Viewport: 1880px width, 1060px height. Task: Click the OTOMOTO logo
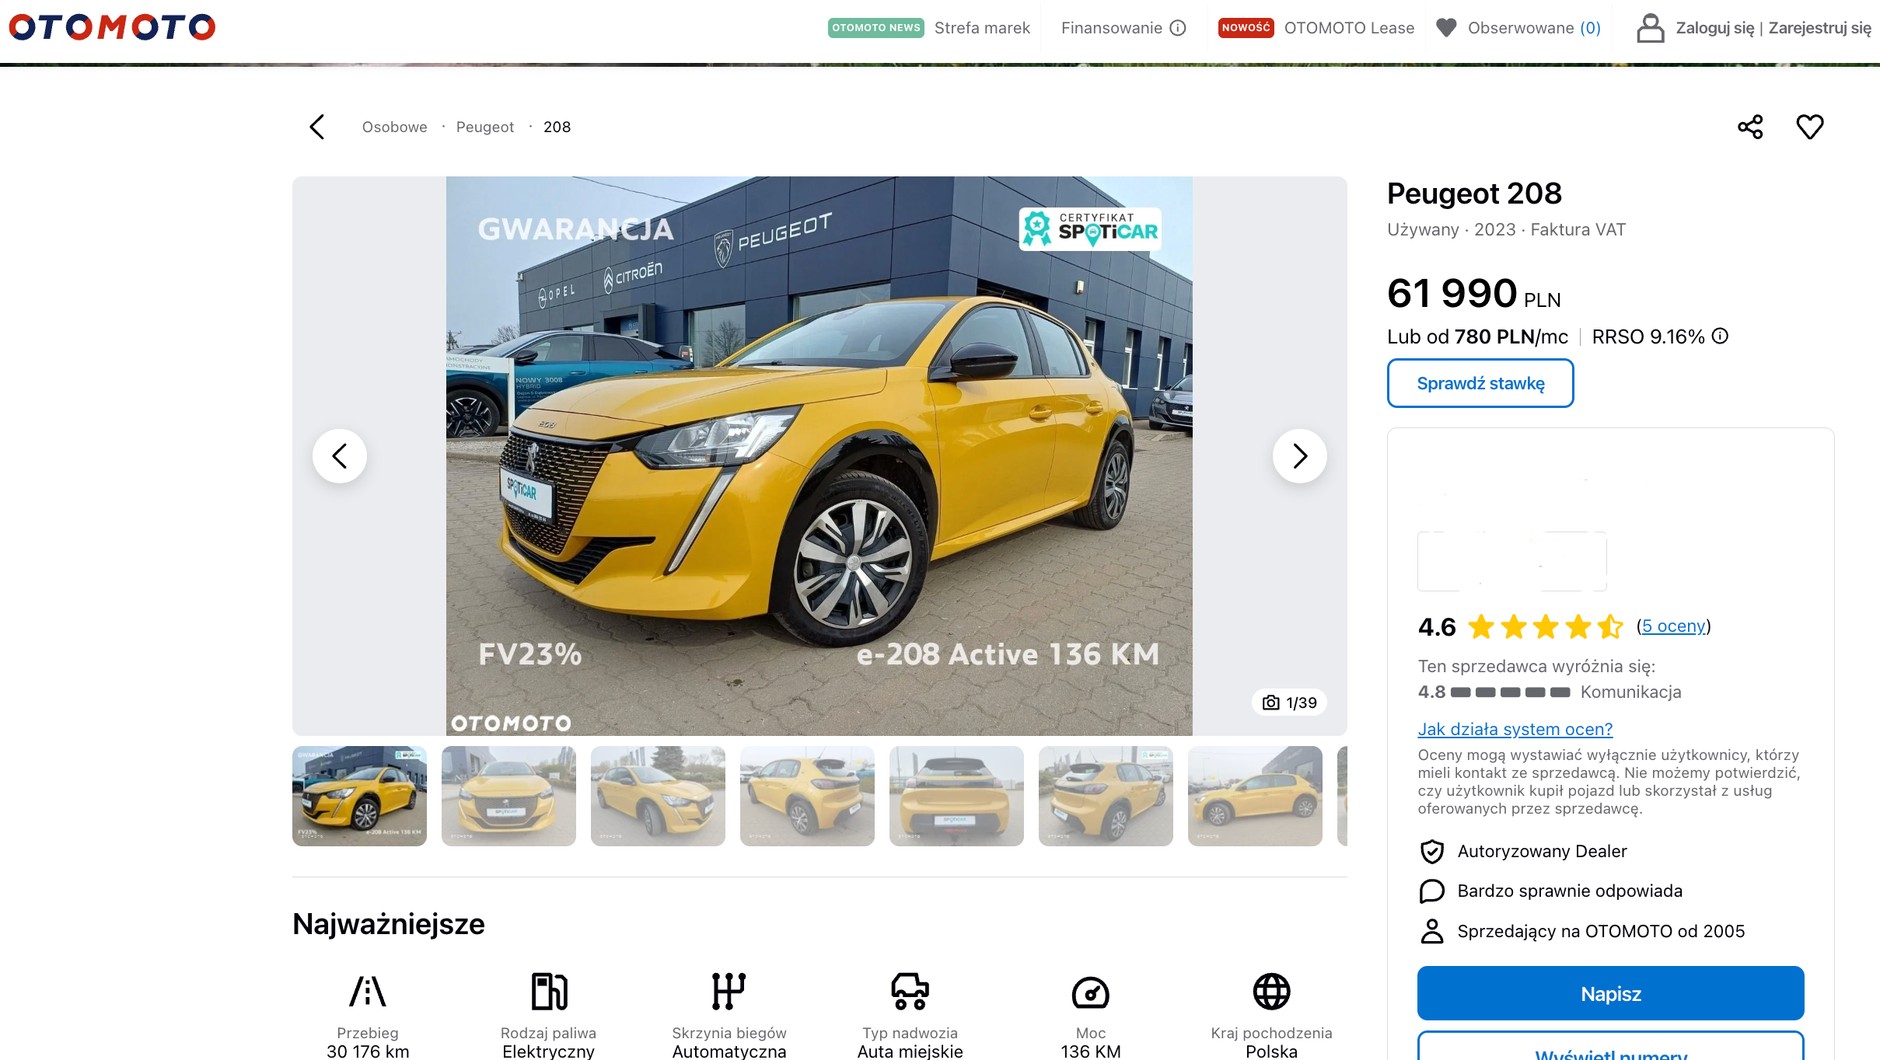tap(112, 27)
